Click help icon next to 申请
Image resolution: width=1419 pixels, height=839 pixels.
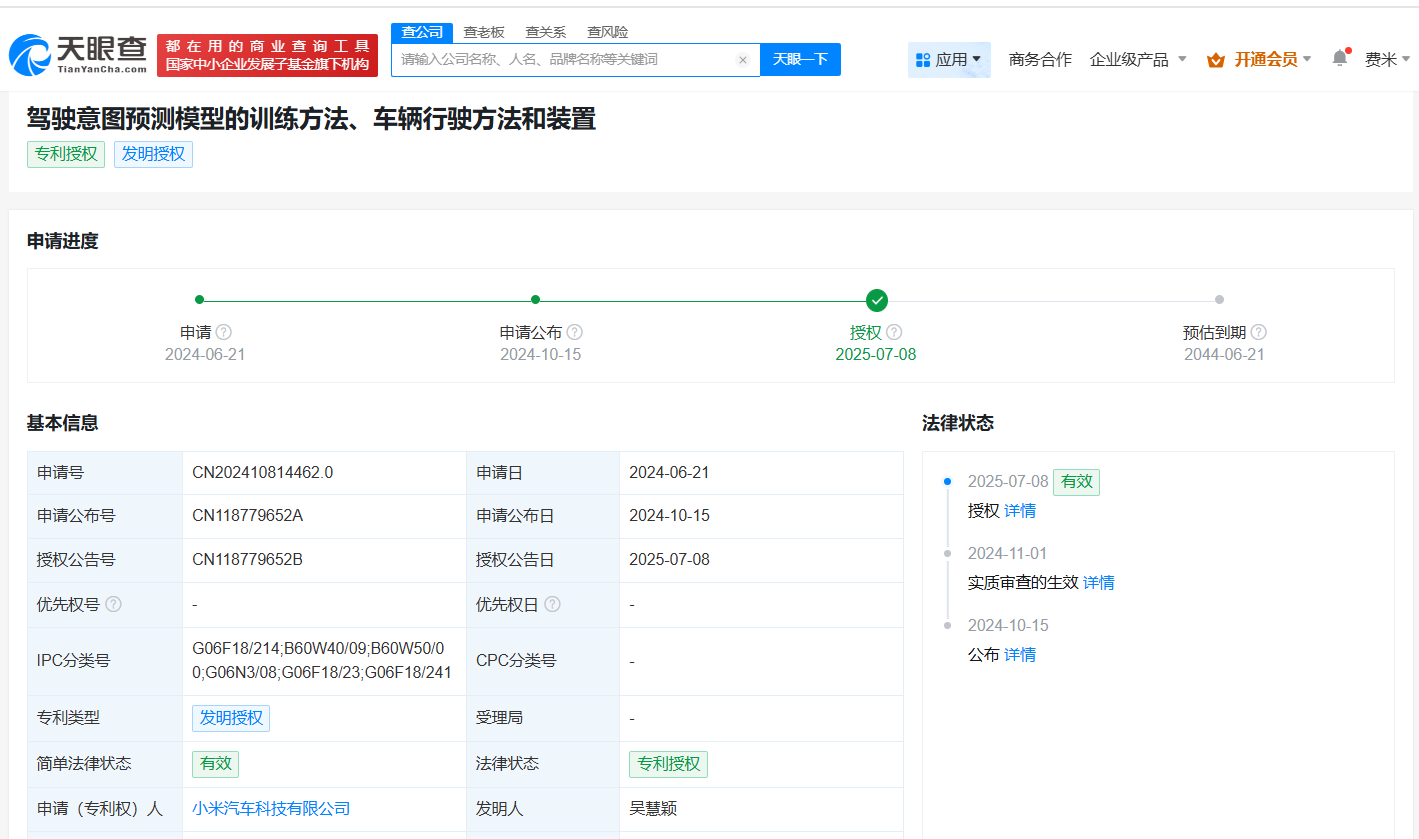click(x=224, y=332)
